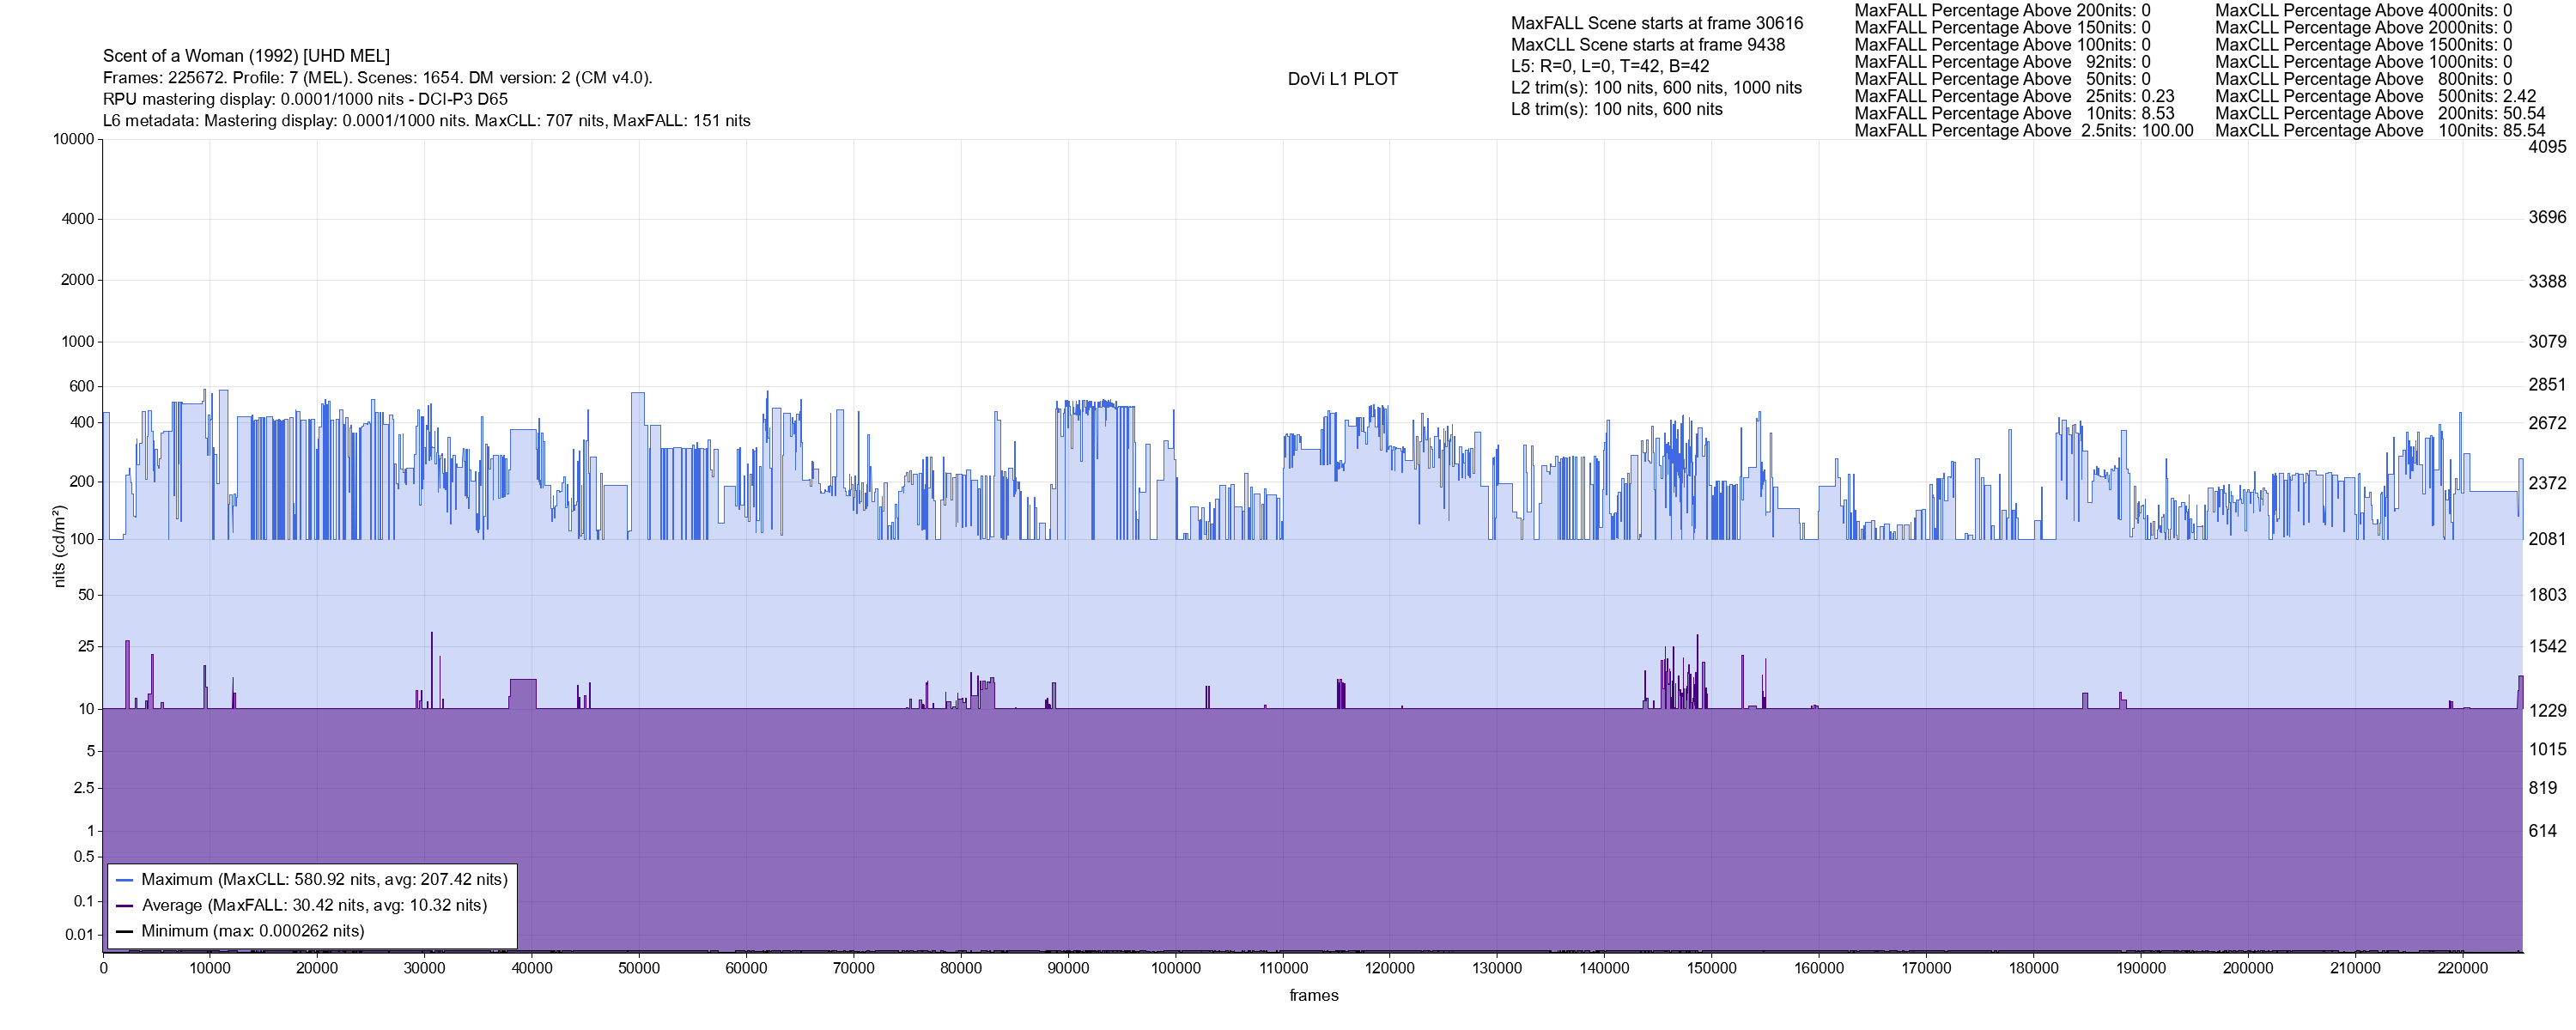Click the black Minimum legend line swatch
The image size is (2576, 1030).
124,932
